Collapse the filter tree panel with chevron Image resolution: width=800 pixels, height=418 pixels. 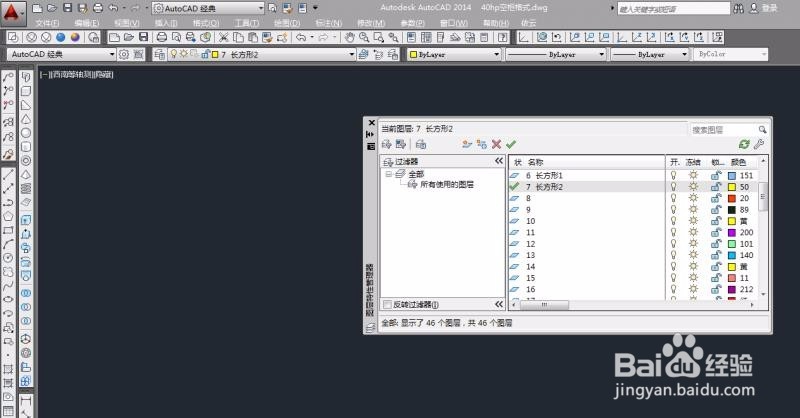[x=498, y=161]
